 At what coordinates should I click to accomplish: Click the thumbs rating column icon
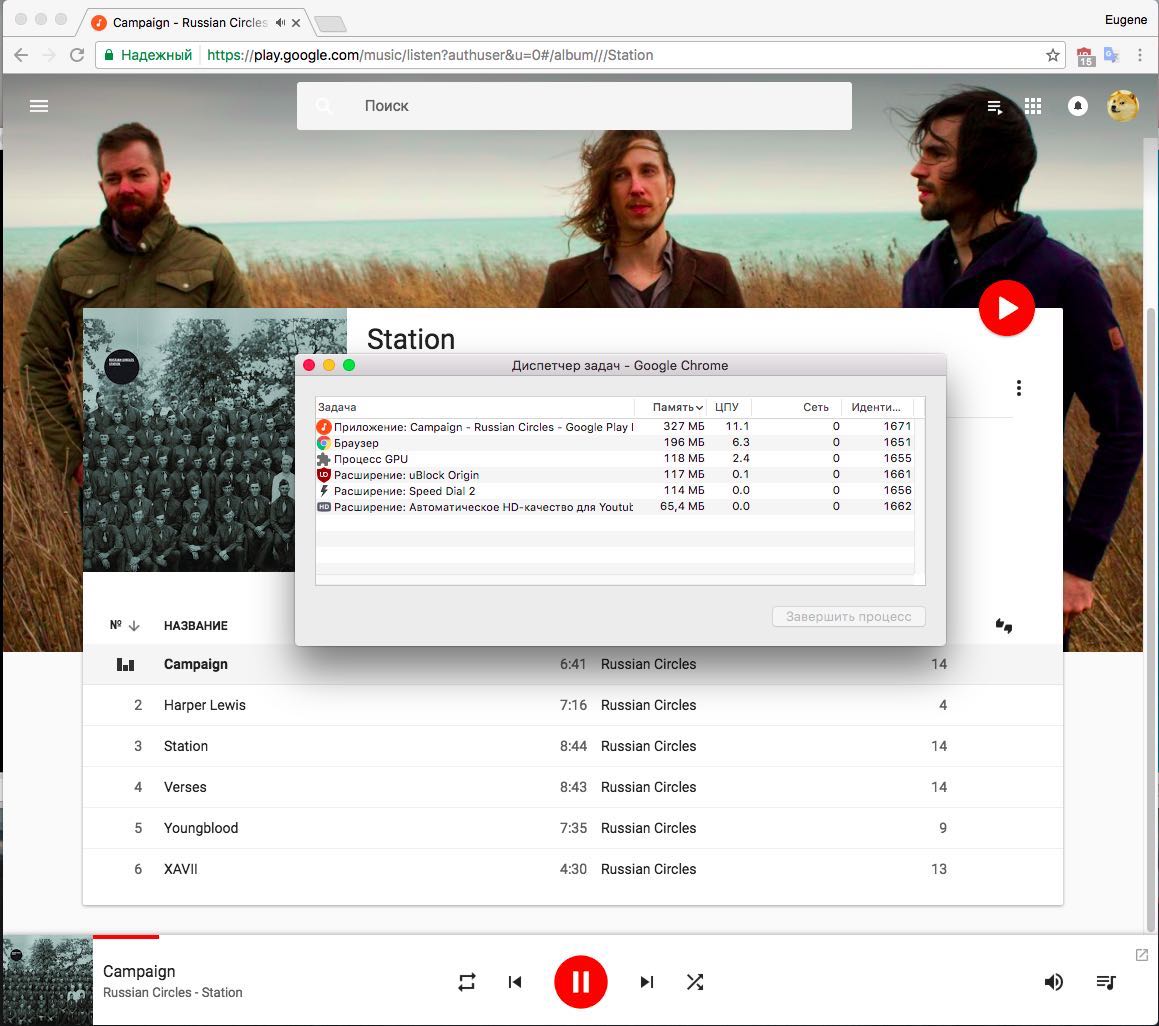coord(1003,626)
